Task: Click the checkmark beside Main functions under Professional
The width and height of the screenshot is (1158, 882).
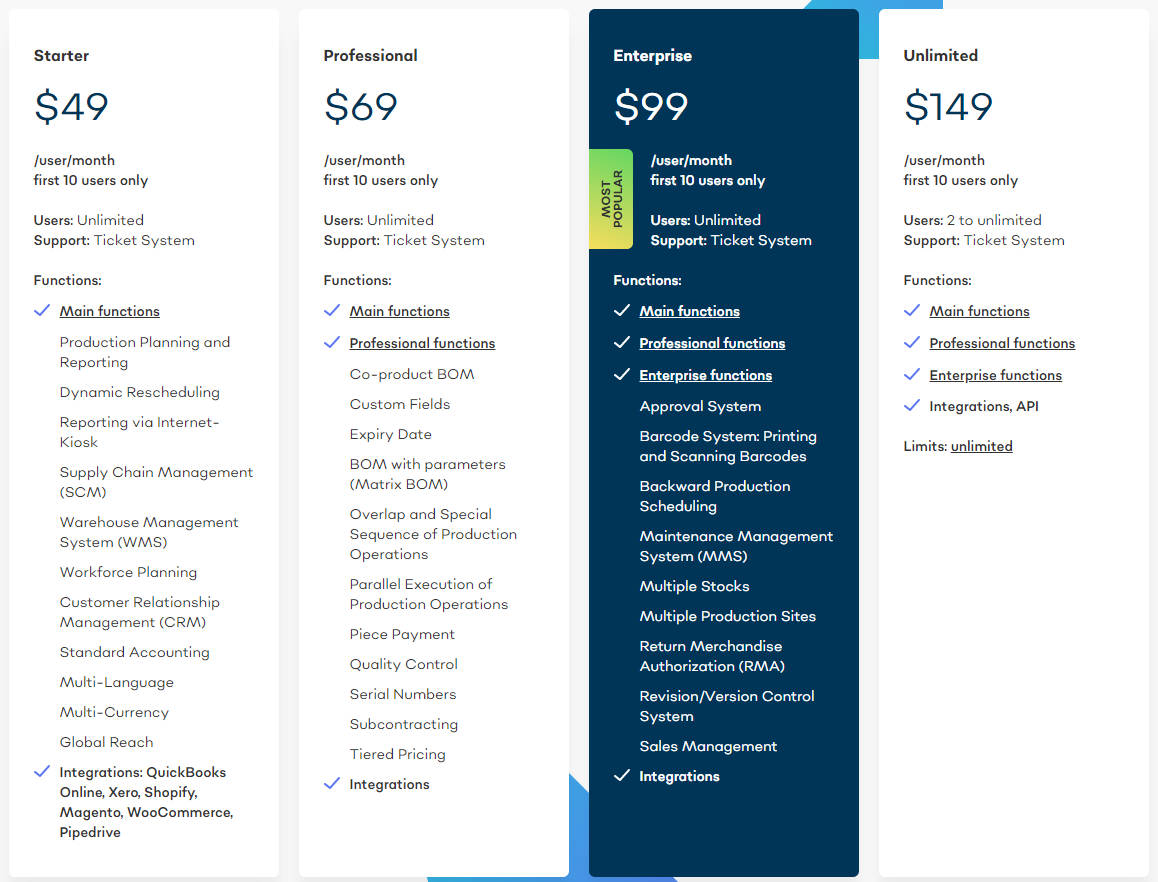Action: [331, 311]
